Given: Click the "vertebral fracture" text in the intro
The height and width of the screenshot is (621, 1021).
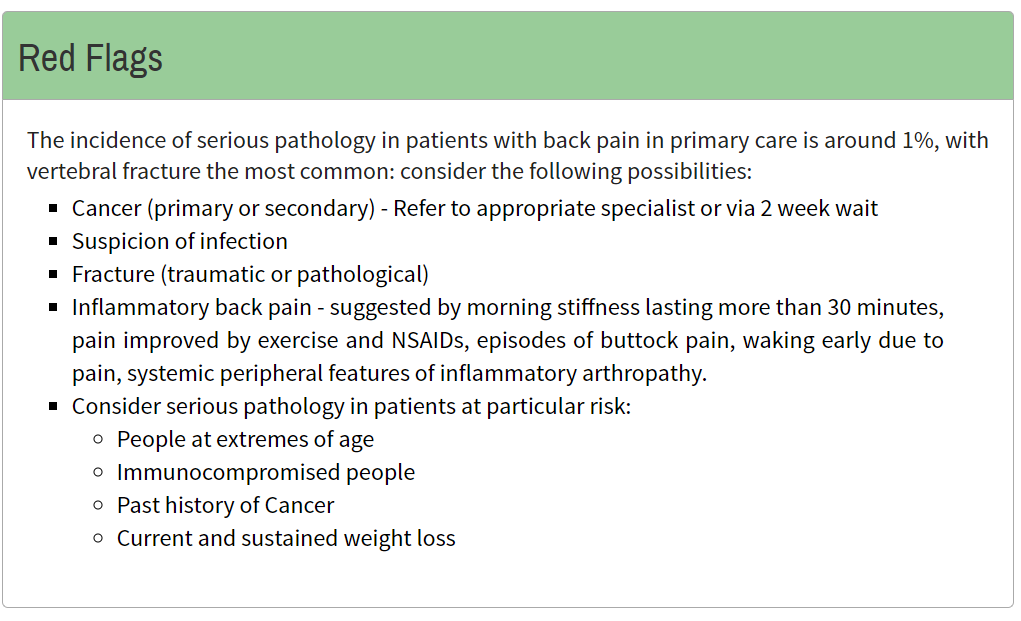Looking at the screenshot, I should (x=113, y=171).
